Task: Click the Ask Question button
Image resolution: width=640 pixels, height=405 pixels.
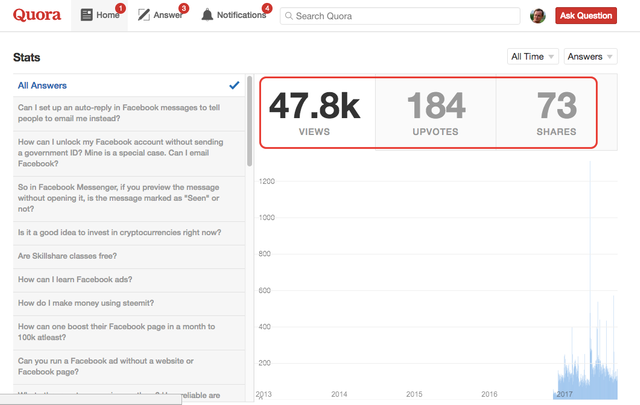Action: pos(586,16)
